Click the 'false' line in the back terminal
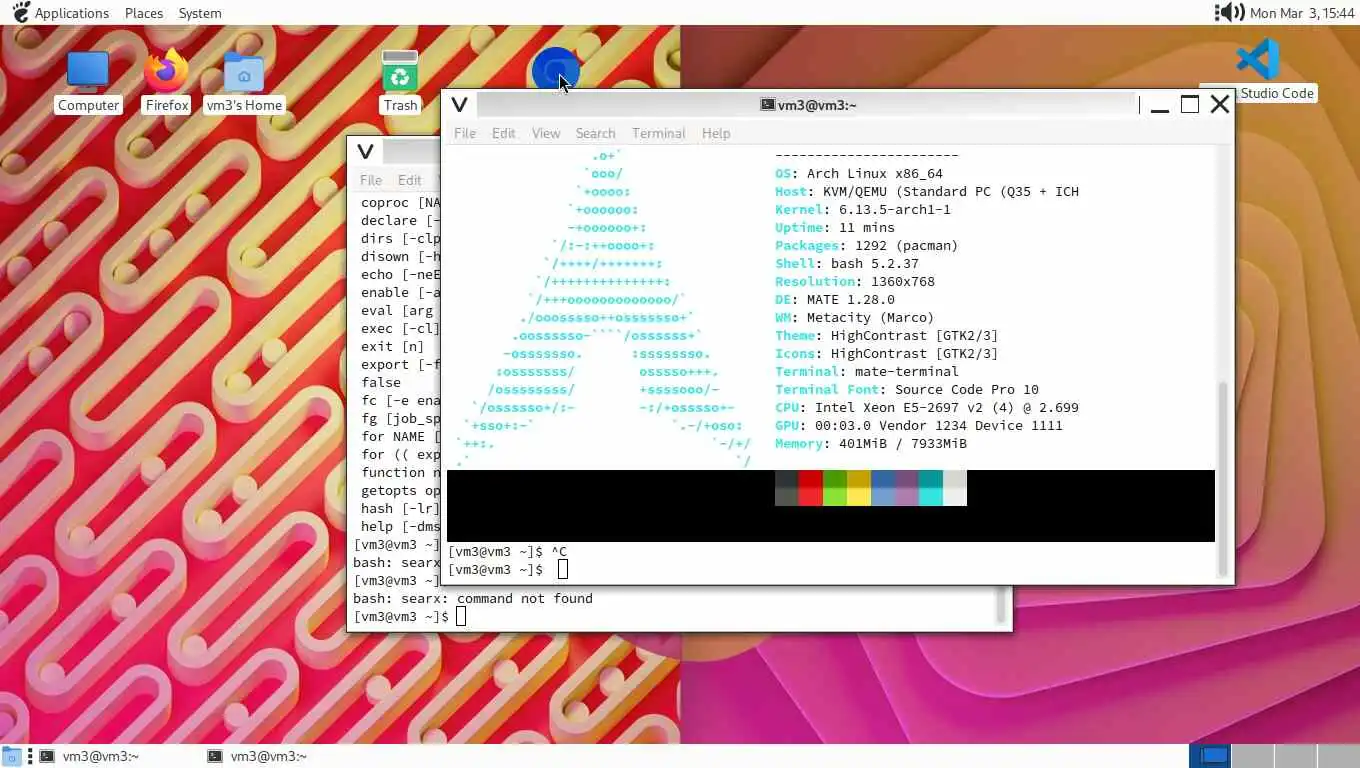Screen dimensions: 1360x768 click(381, 382)
